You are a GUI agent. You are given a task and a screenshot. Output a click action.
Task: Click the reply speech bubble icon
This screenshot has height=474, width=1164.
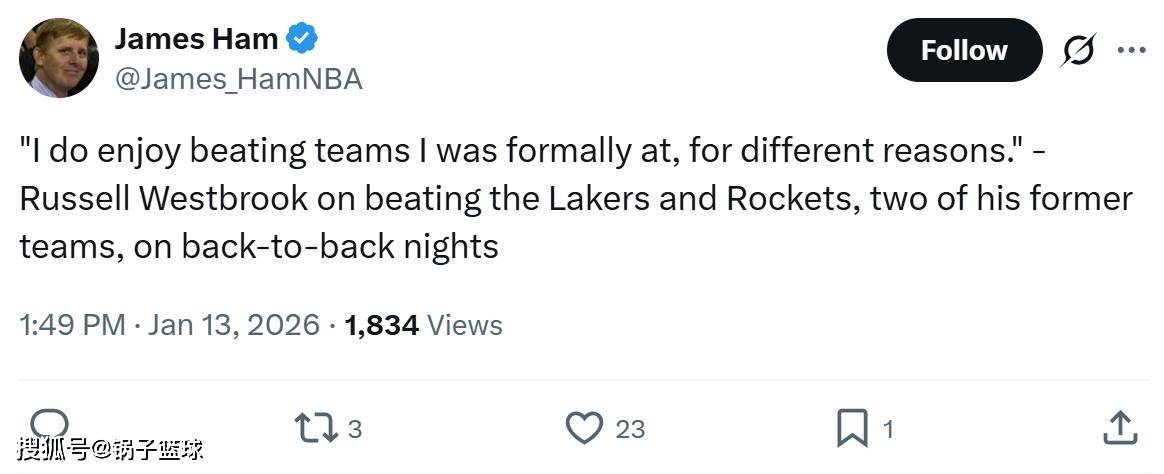50,424
